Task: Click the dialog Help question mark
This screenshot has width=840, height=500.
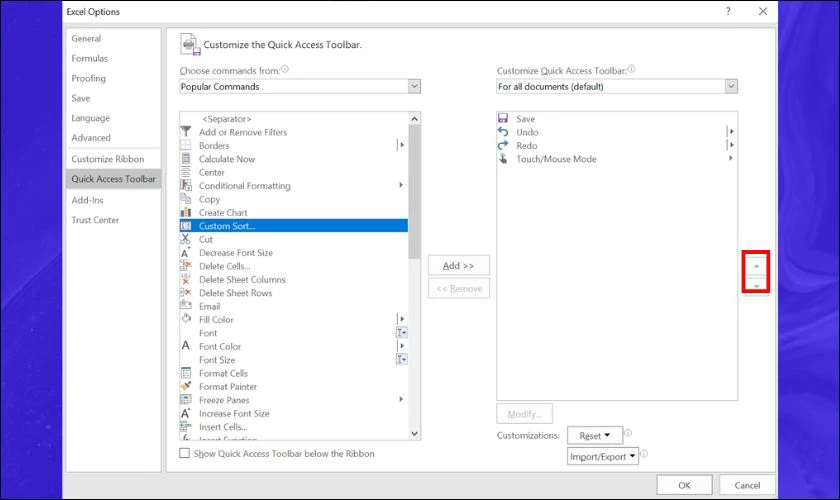Action: [728, 11]
